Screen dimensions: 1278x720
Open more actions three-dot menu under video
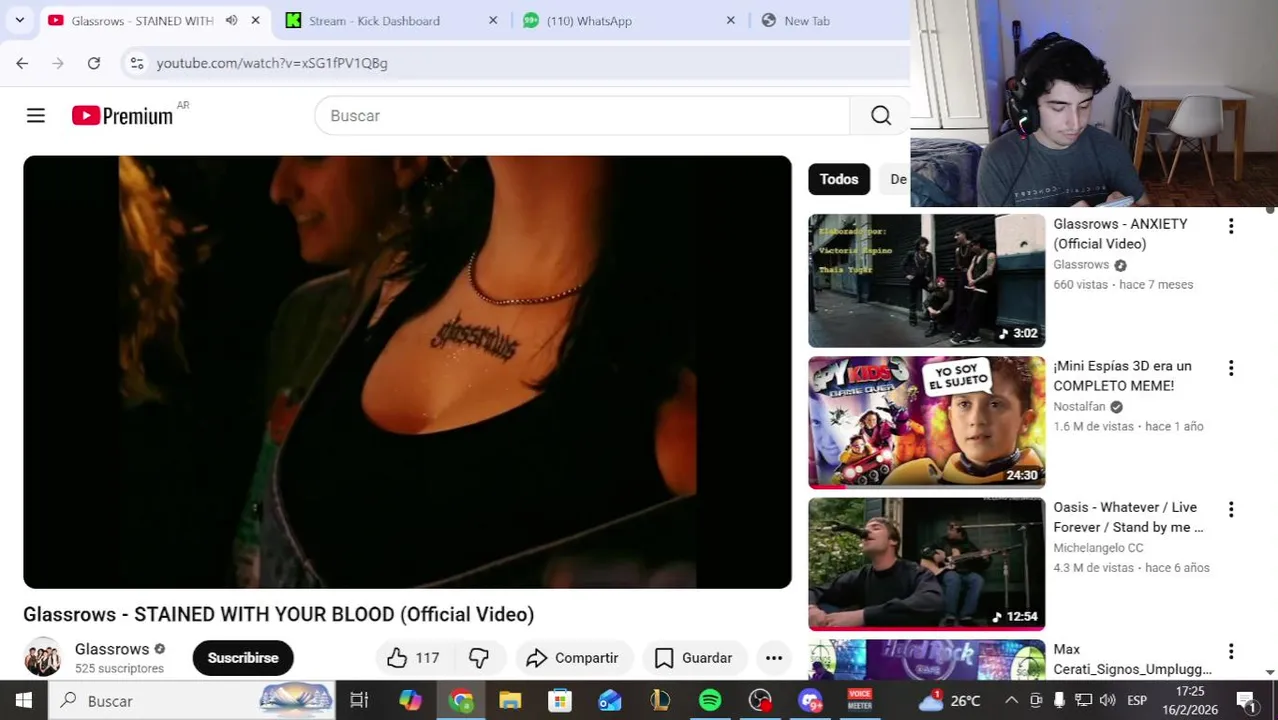[774, 658]
